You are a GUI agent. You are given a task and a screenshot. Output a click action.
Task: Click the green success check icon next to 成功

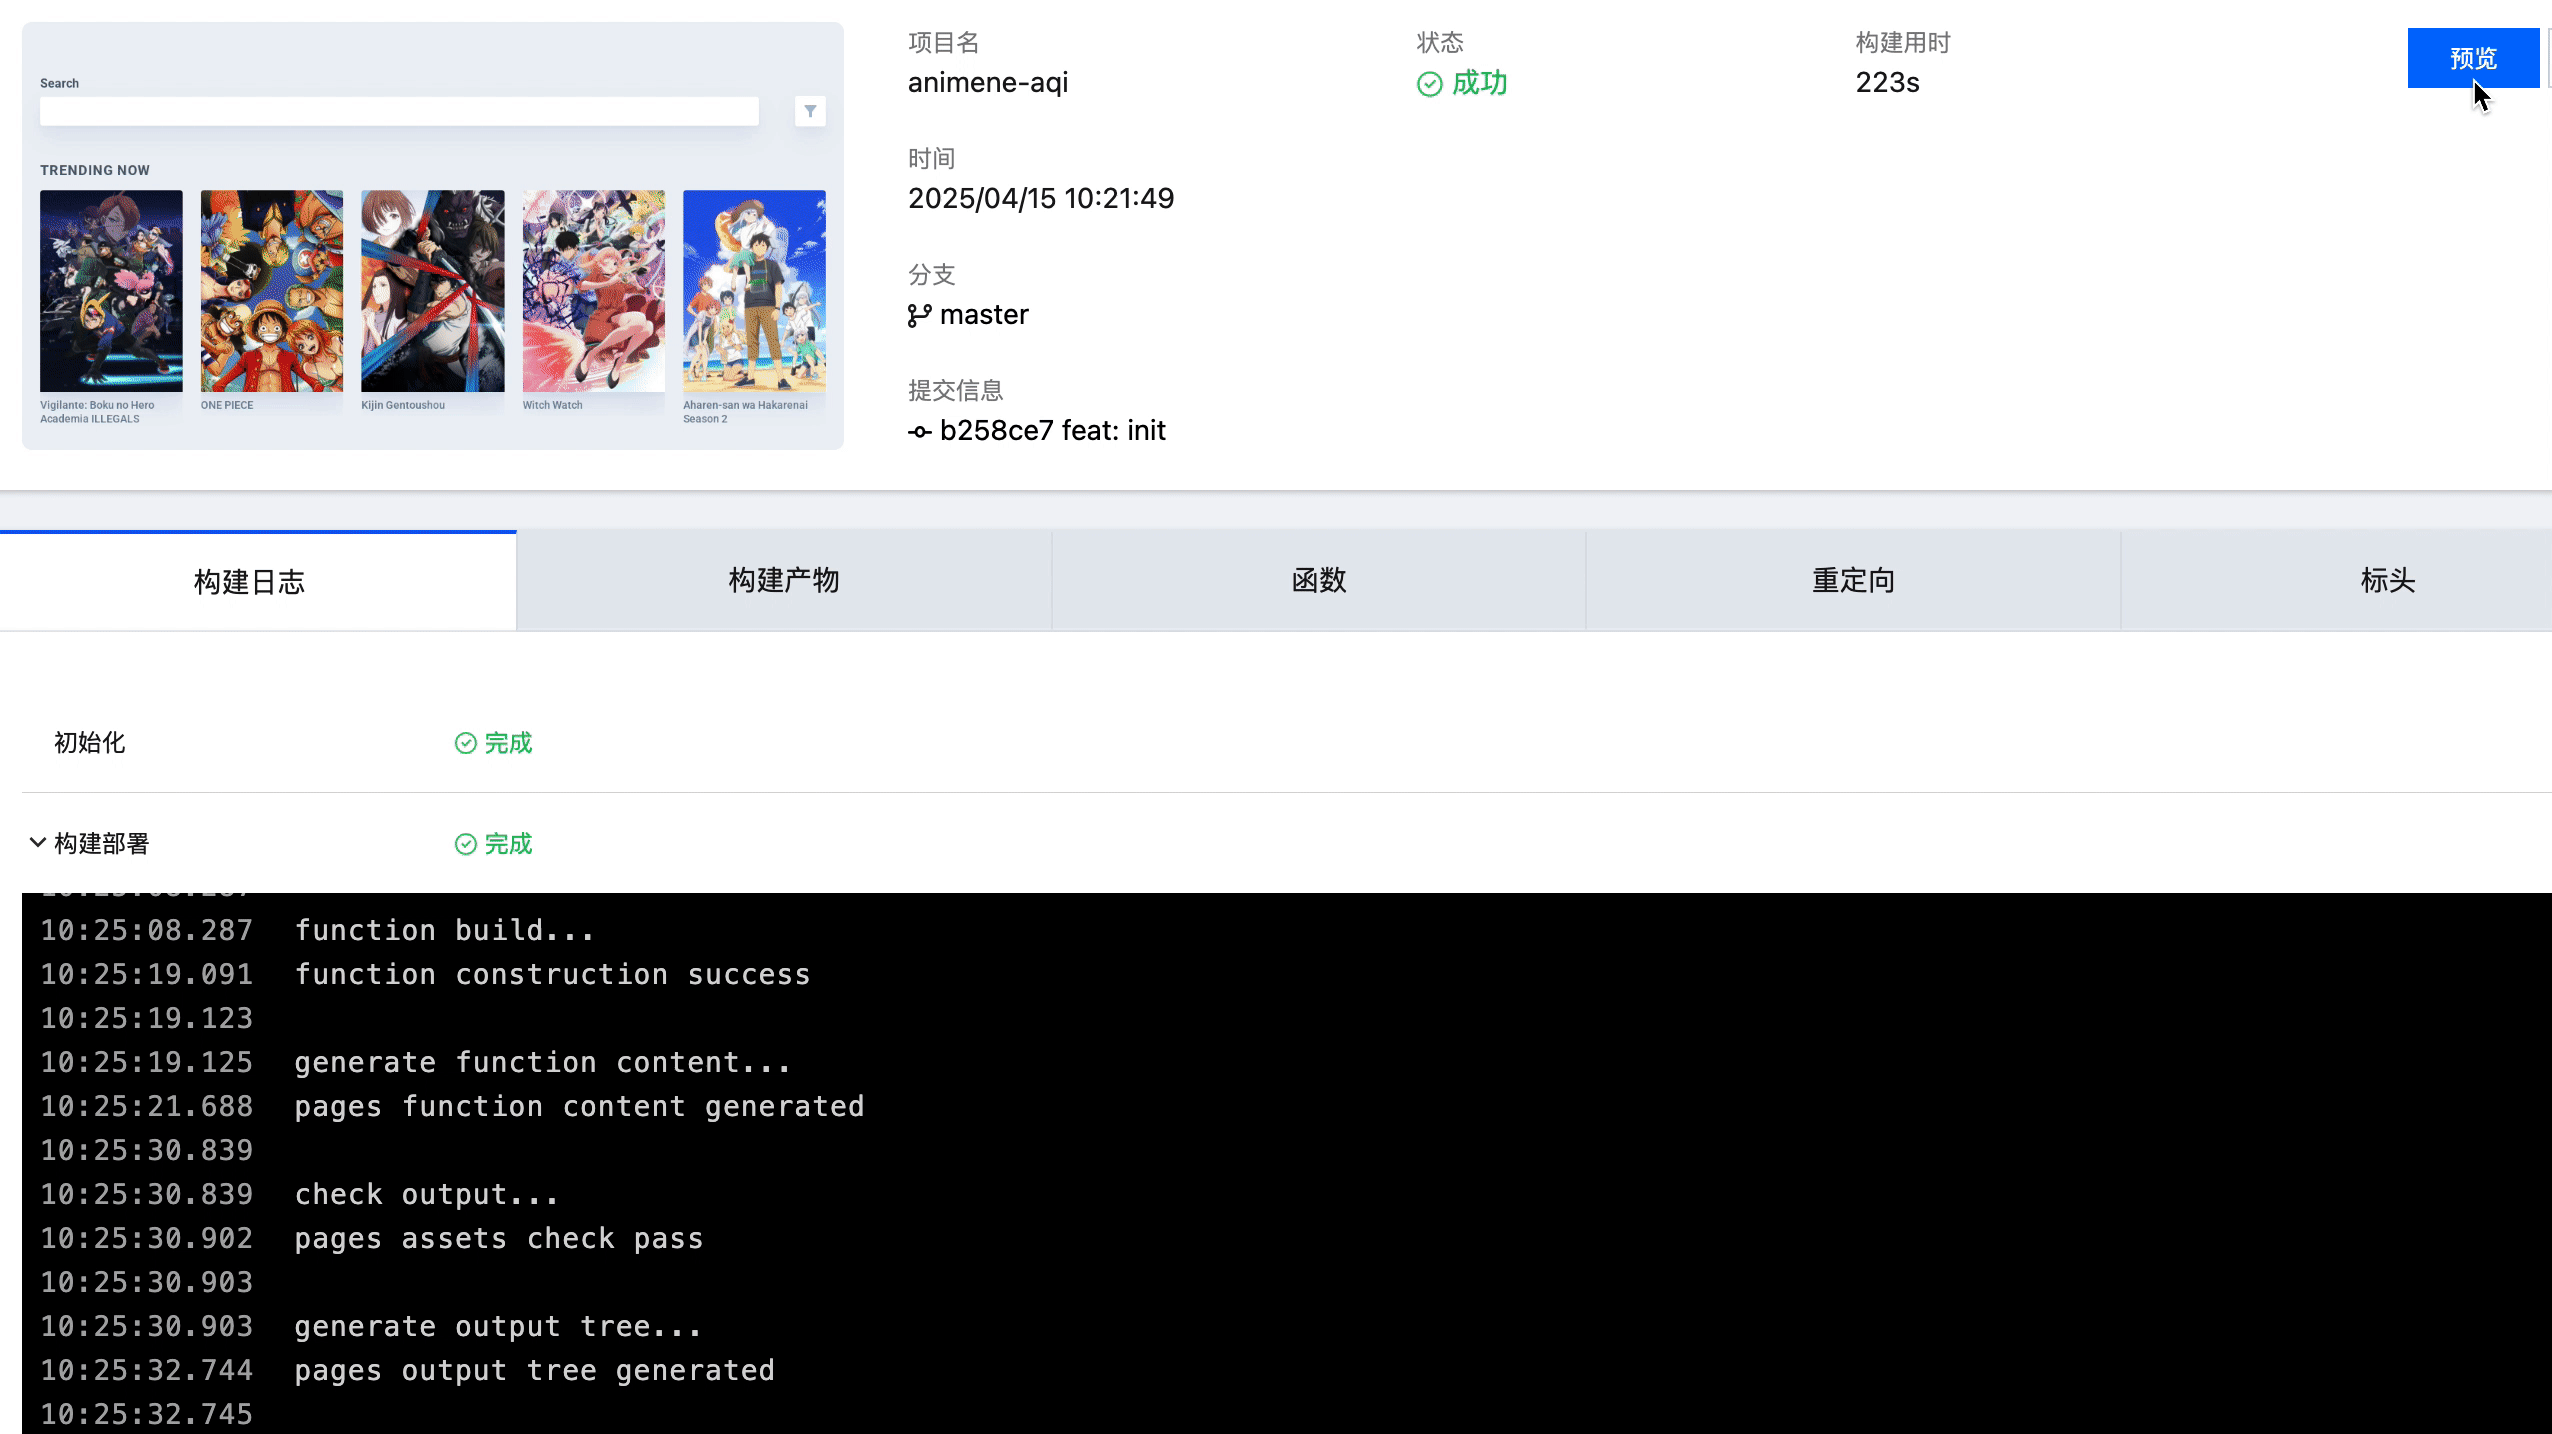pos(1430,84)
